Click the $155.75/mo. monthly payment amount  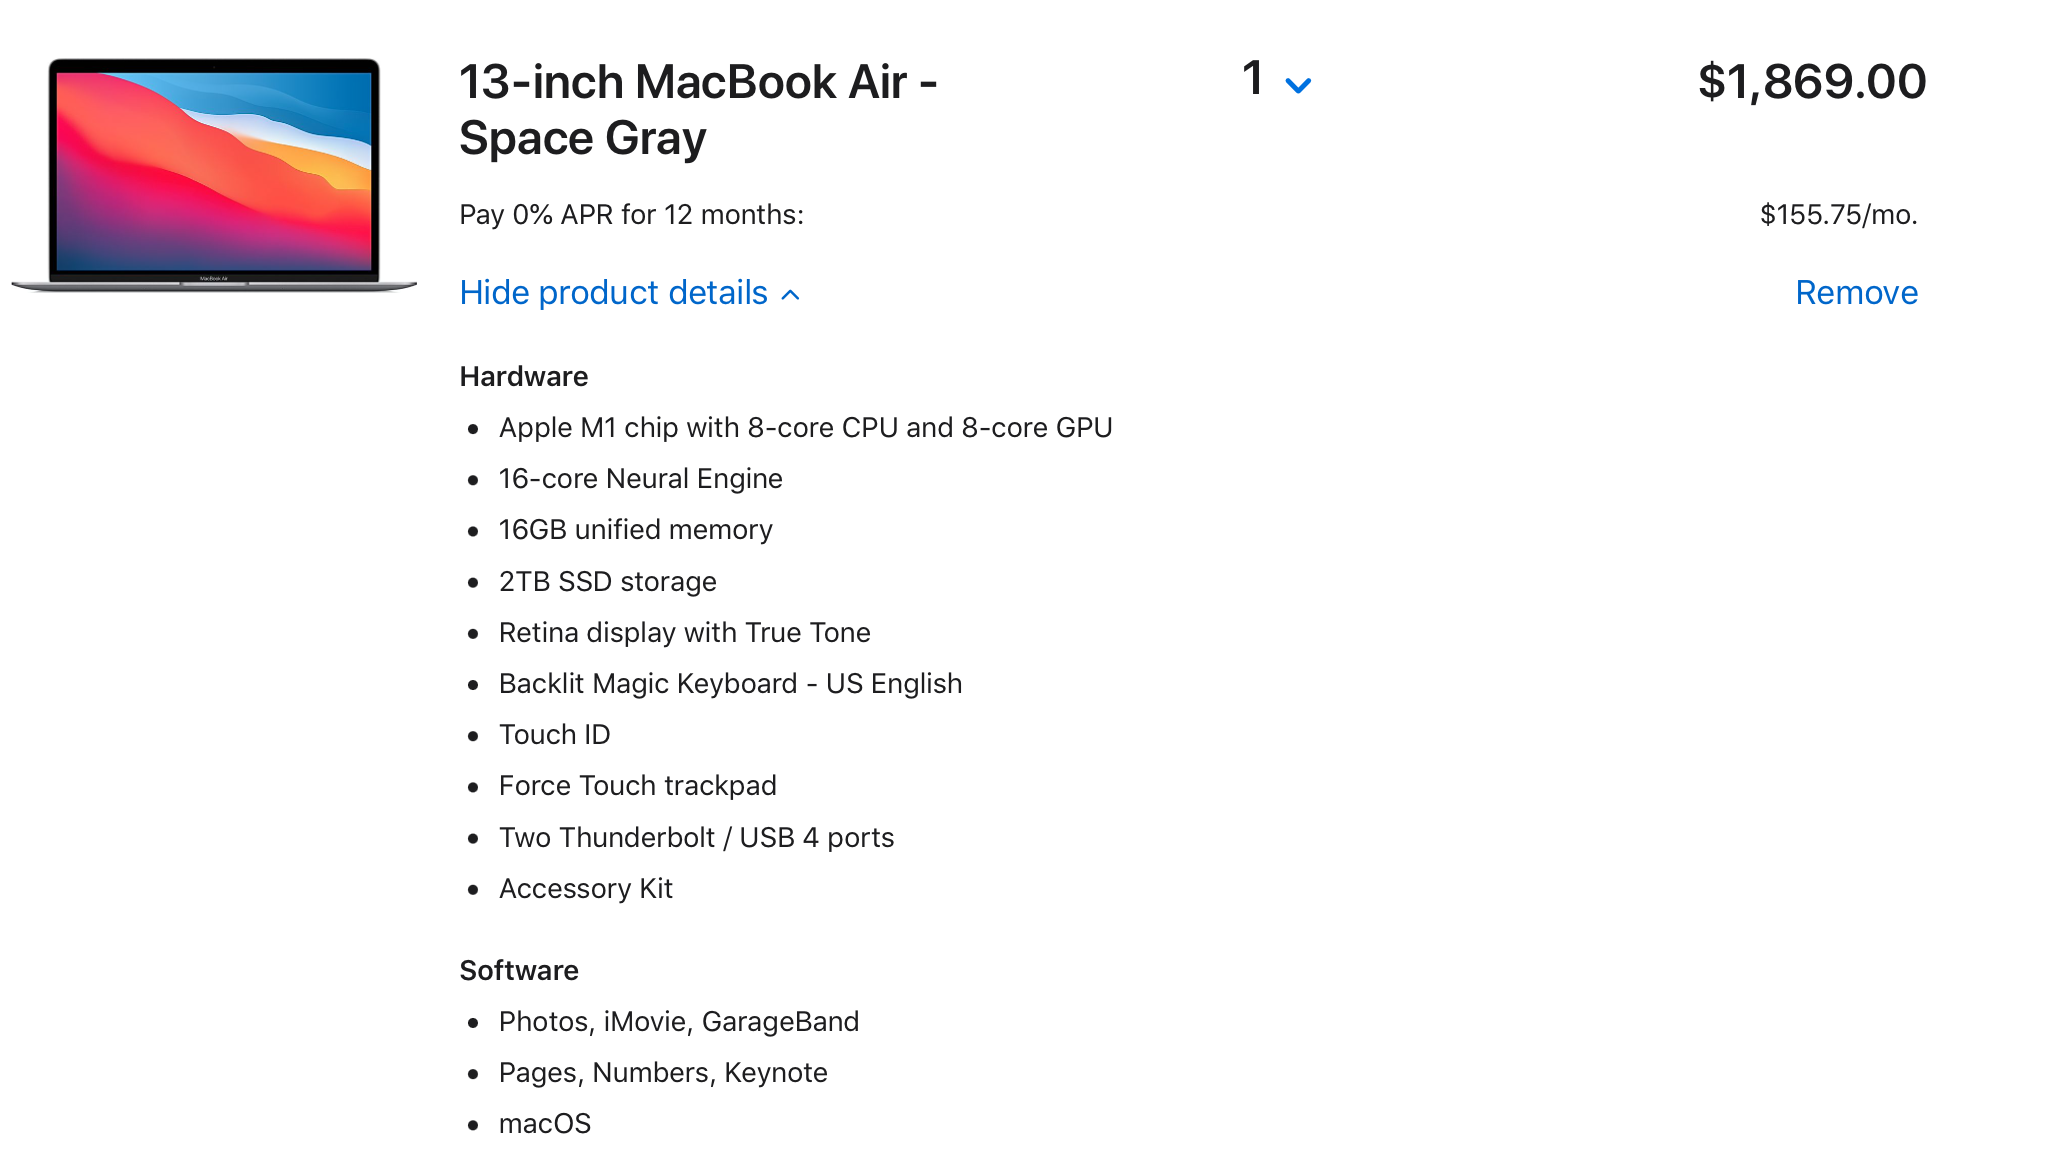tap(1838, 215)
